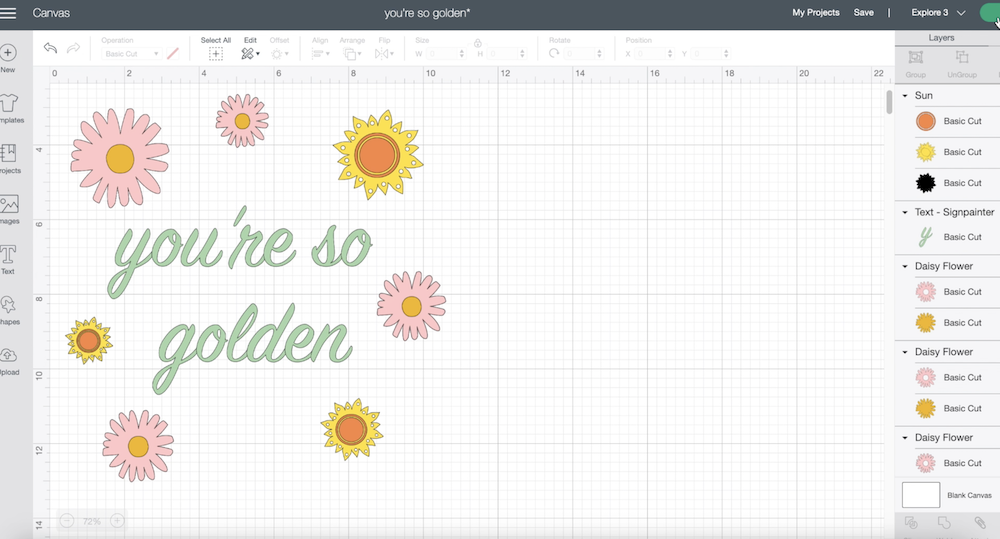Open the operation line color swatch
Image resolution: width=1000 pixels, height=539 pixels.
click(173, 54)
